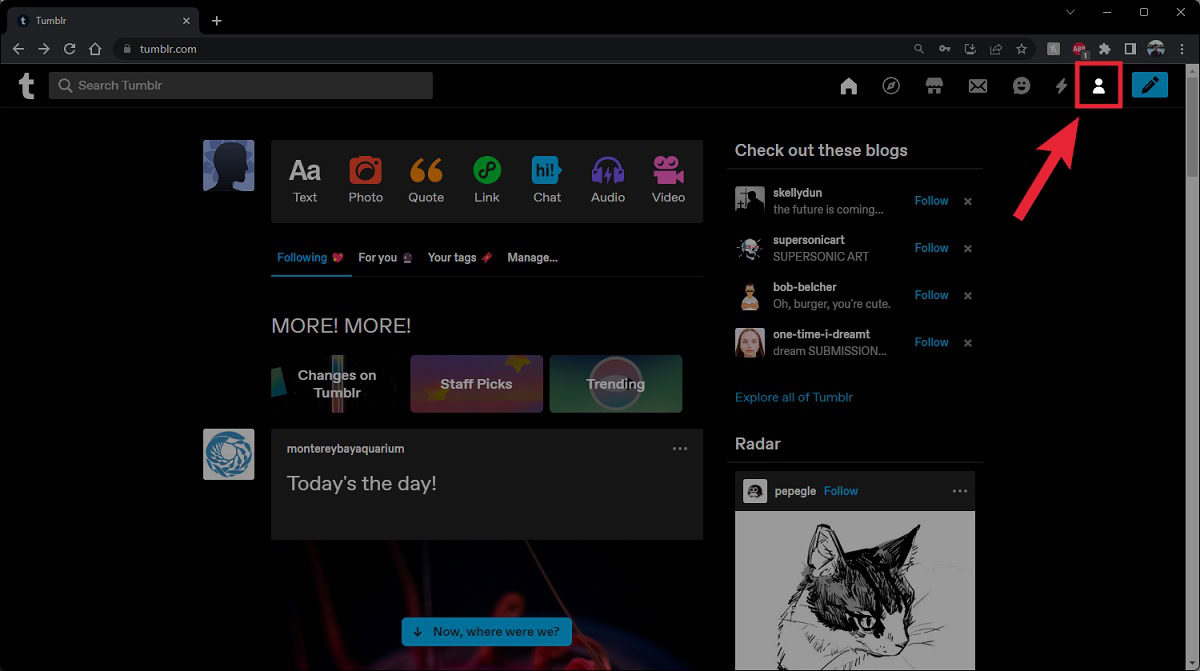Screen dimensions: 1200x671
Task: Click the Tumblr 't' logo
Action: click(x=26, y=86)
